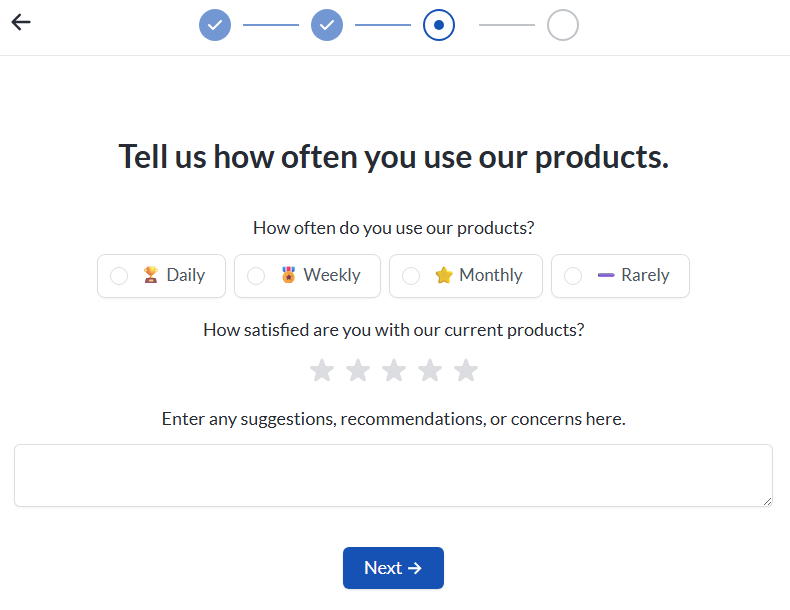Select the Rarely radio button

(x=573, y=276)
